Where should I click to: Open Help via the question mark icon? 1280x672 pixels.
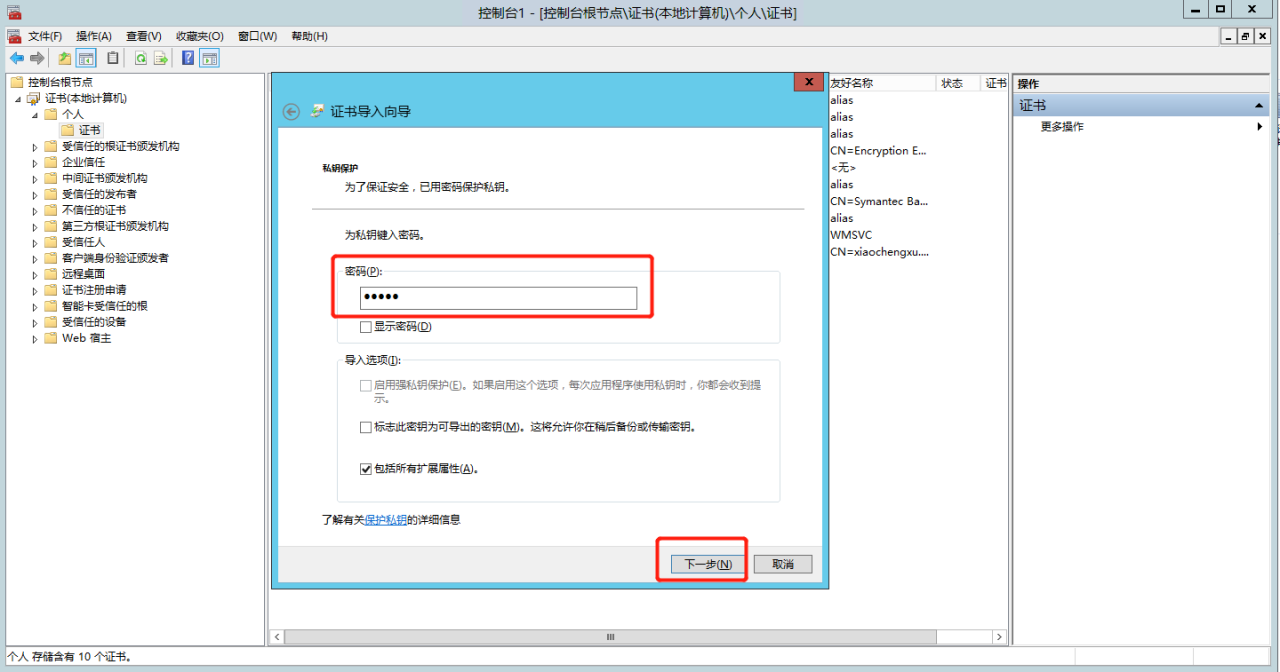[x=188, y=58]
